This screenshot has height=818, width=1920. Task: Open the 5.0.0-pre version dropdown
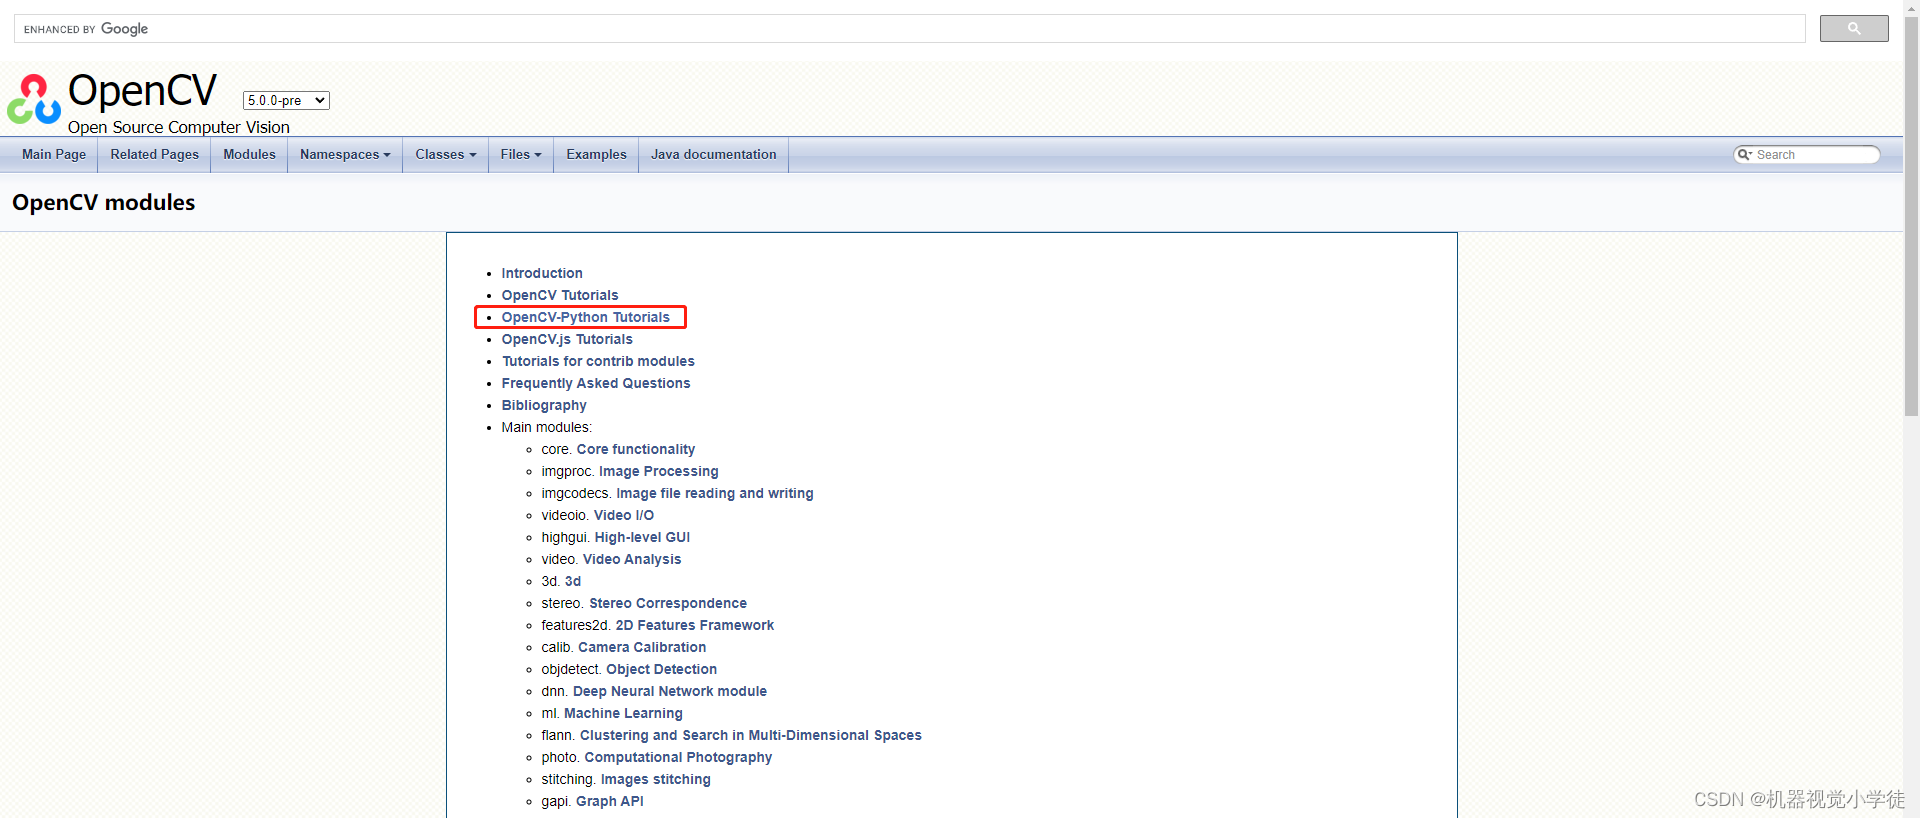click(x=286, y=100)
